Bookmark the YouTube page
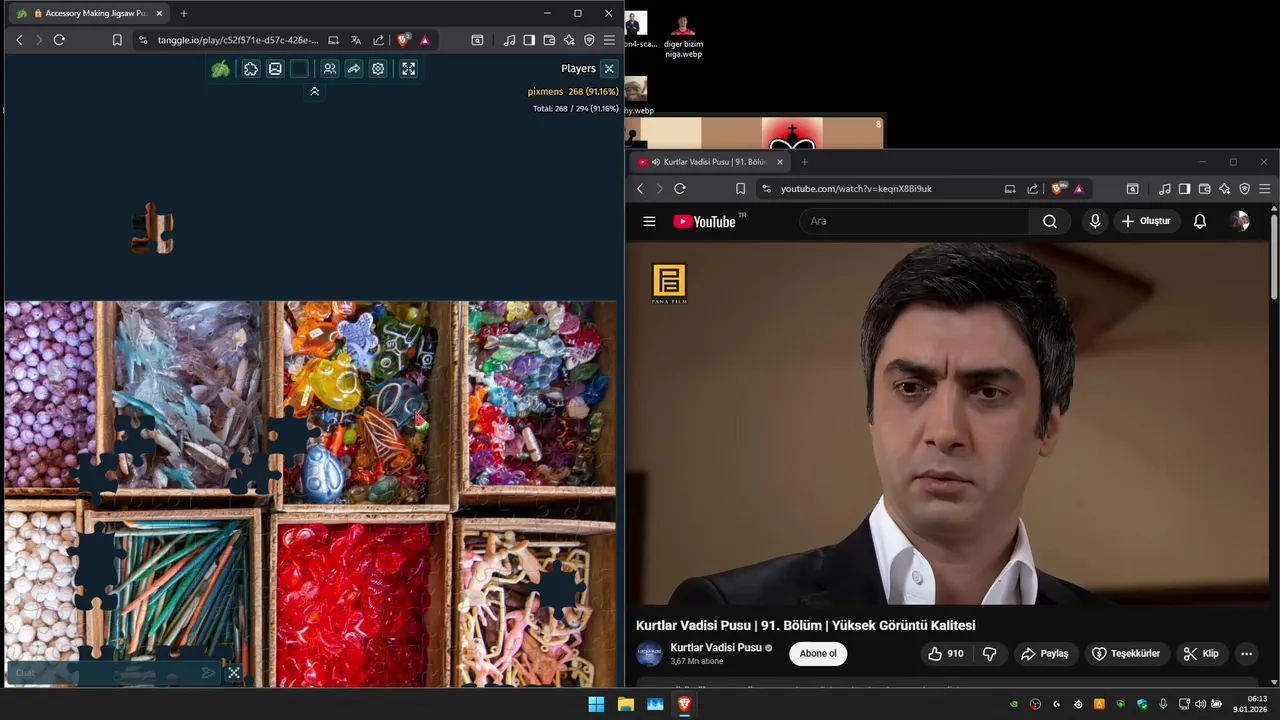1280x720 pixels. pyautogui.click(x=740, y=188)
